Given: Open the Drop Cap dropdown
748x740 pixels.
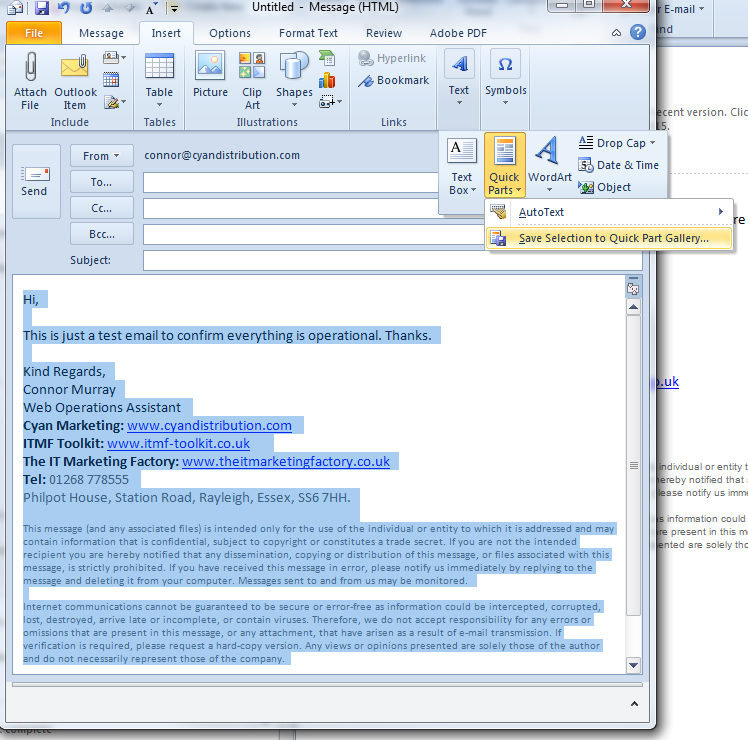Looking at the screenshot, I should click(x=619, y=143).
